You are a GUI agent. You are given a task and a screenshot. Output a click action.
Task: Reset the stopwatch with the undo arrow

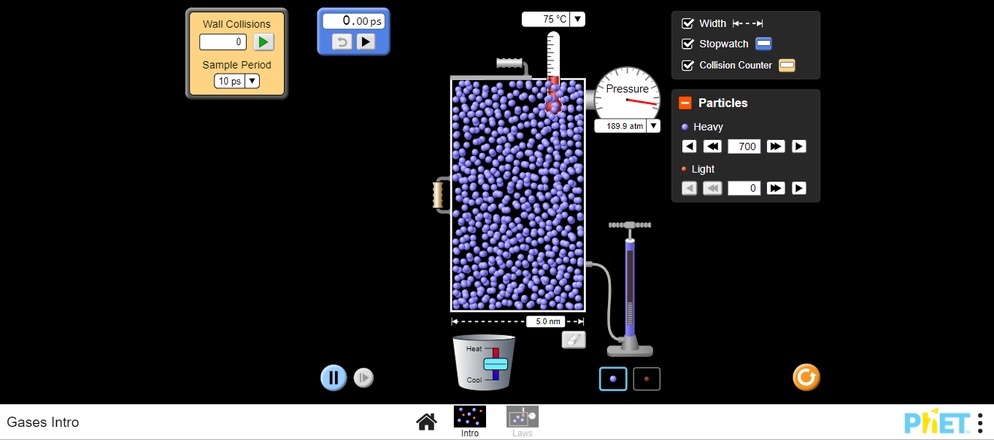click(x=342, y=42)
